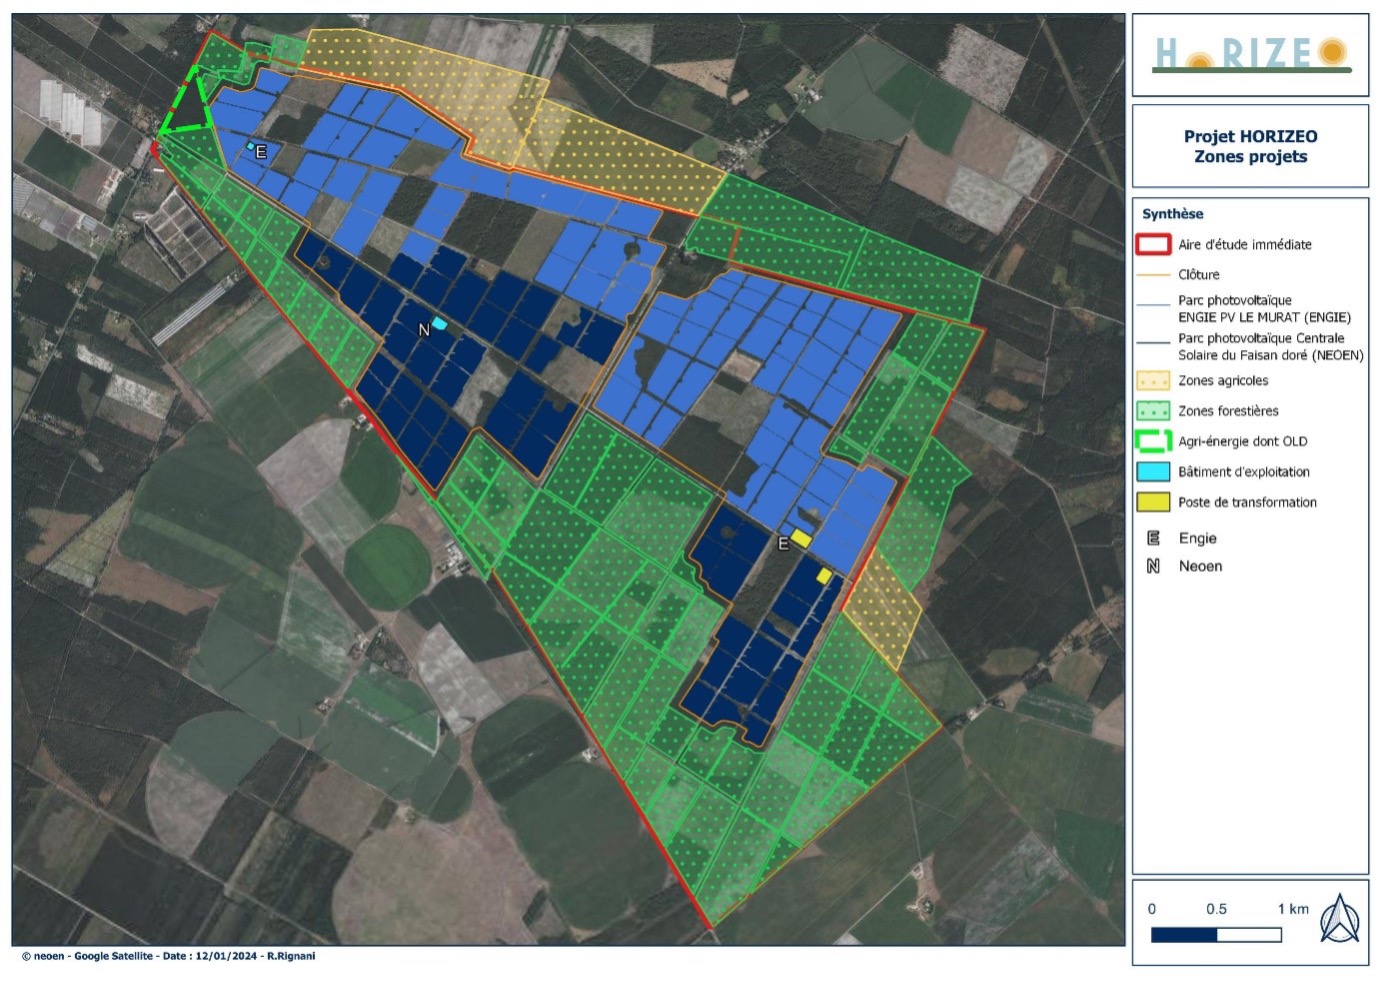The image size is (1387, 983).
Task: Click the Centrale Solaire du Faisan doré text
Action: (1270, 347)
